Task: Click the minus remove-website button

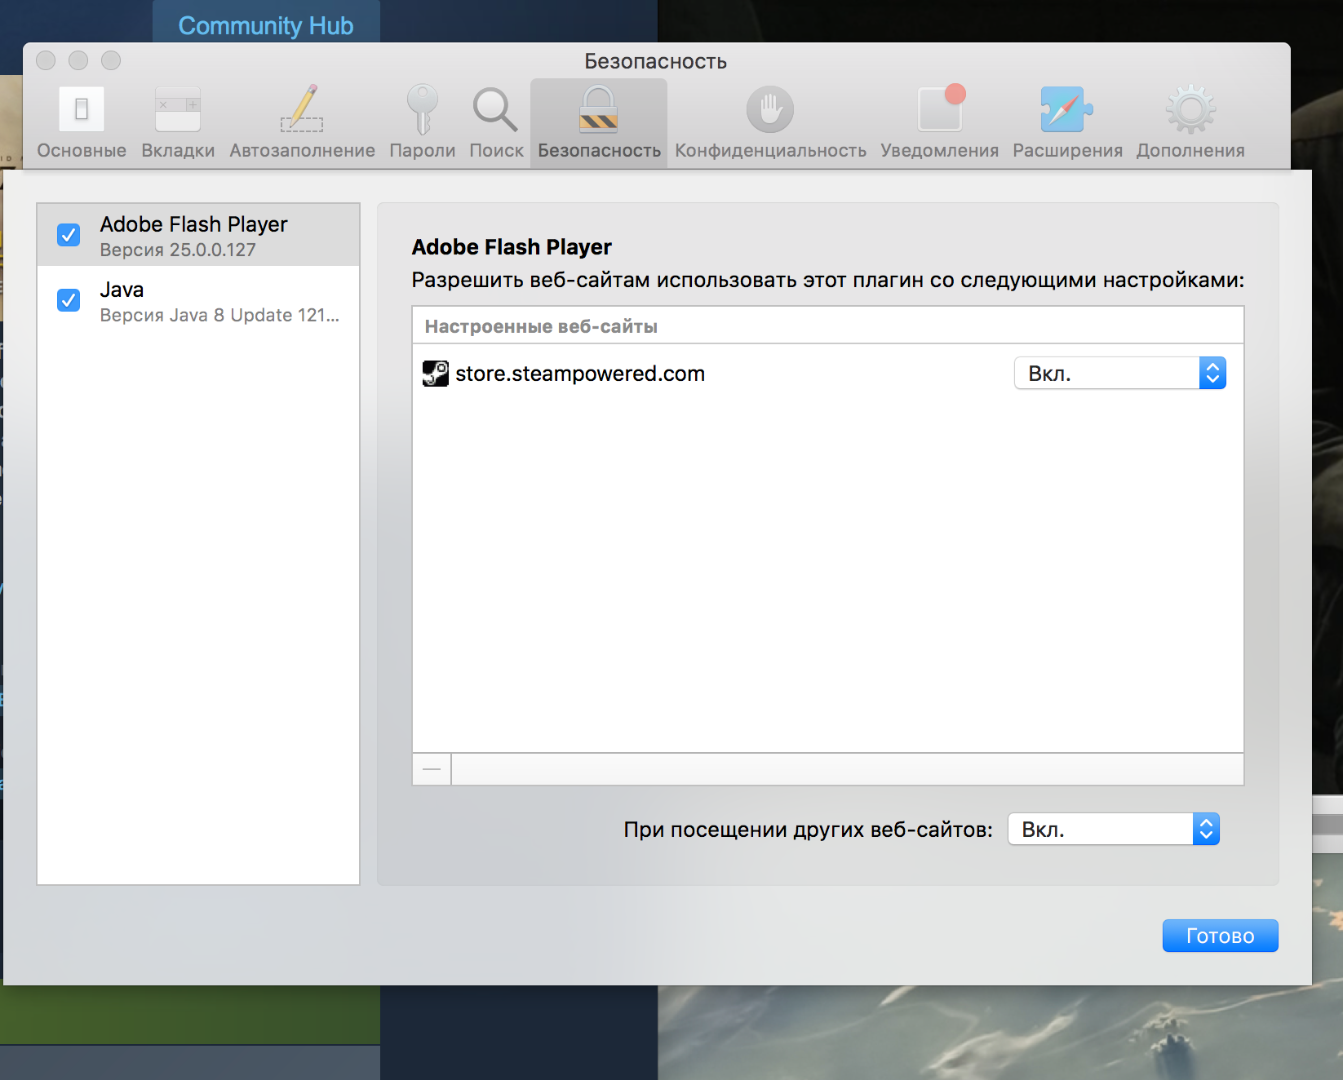Action: pos(432,769)
